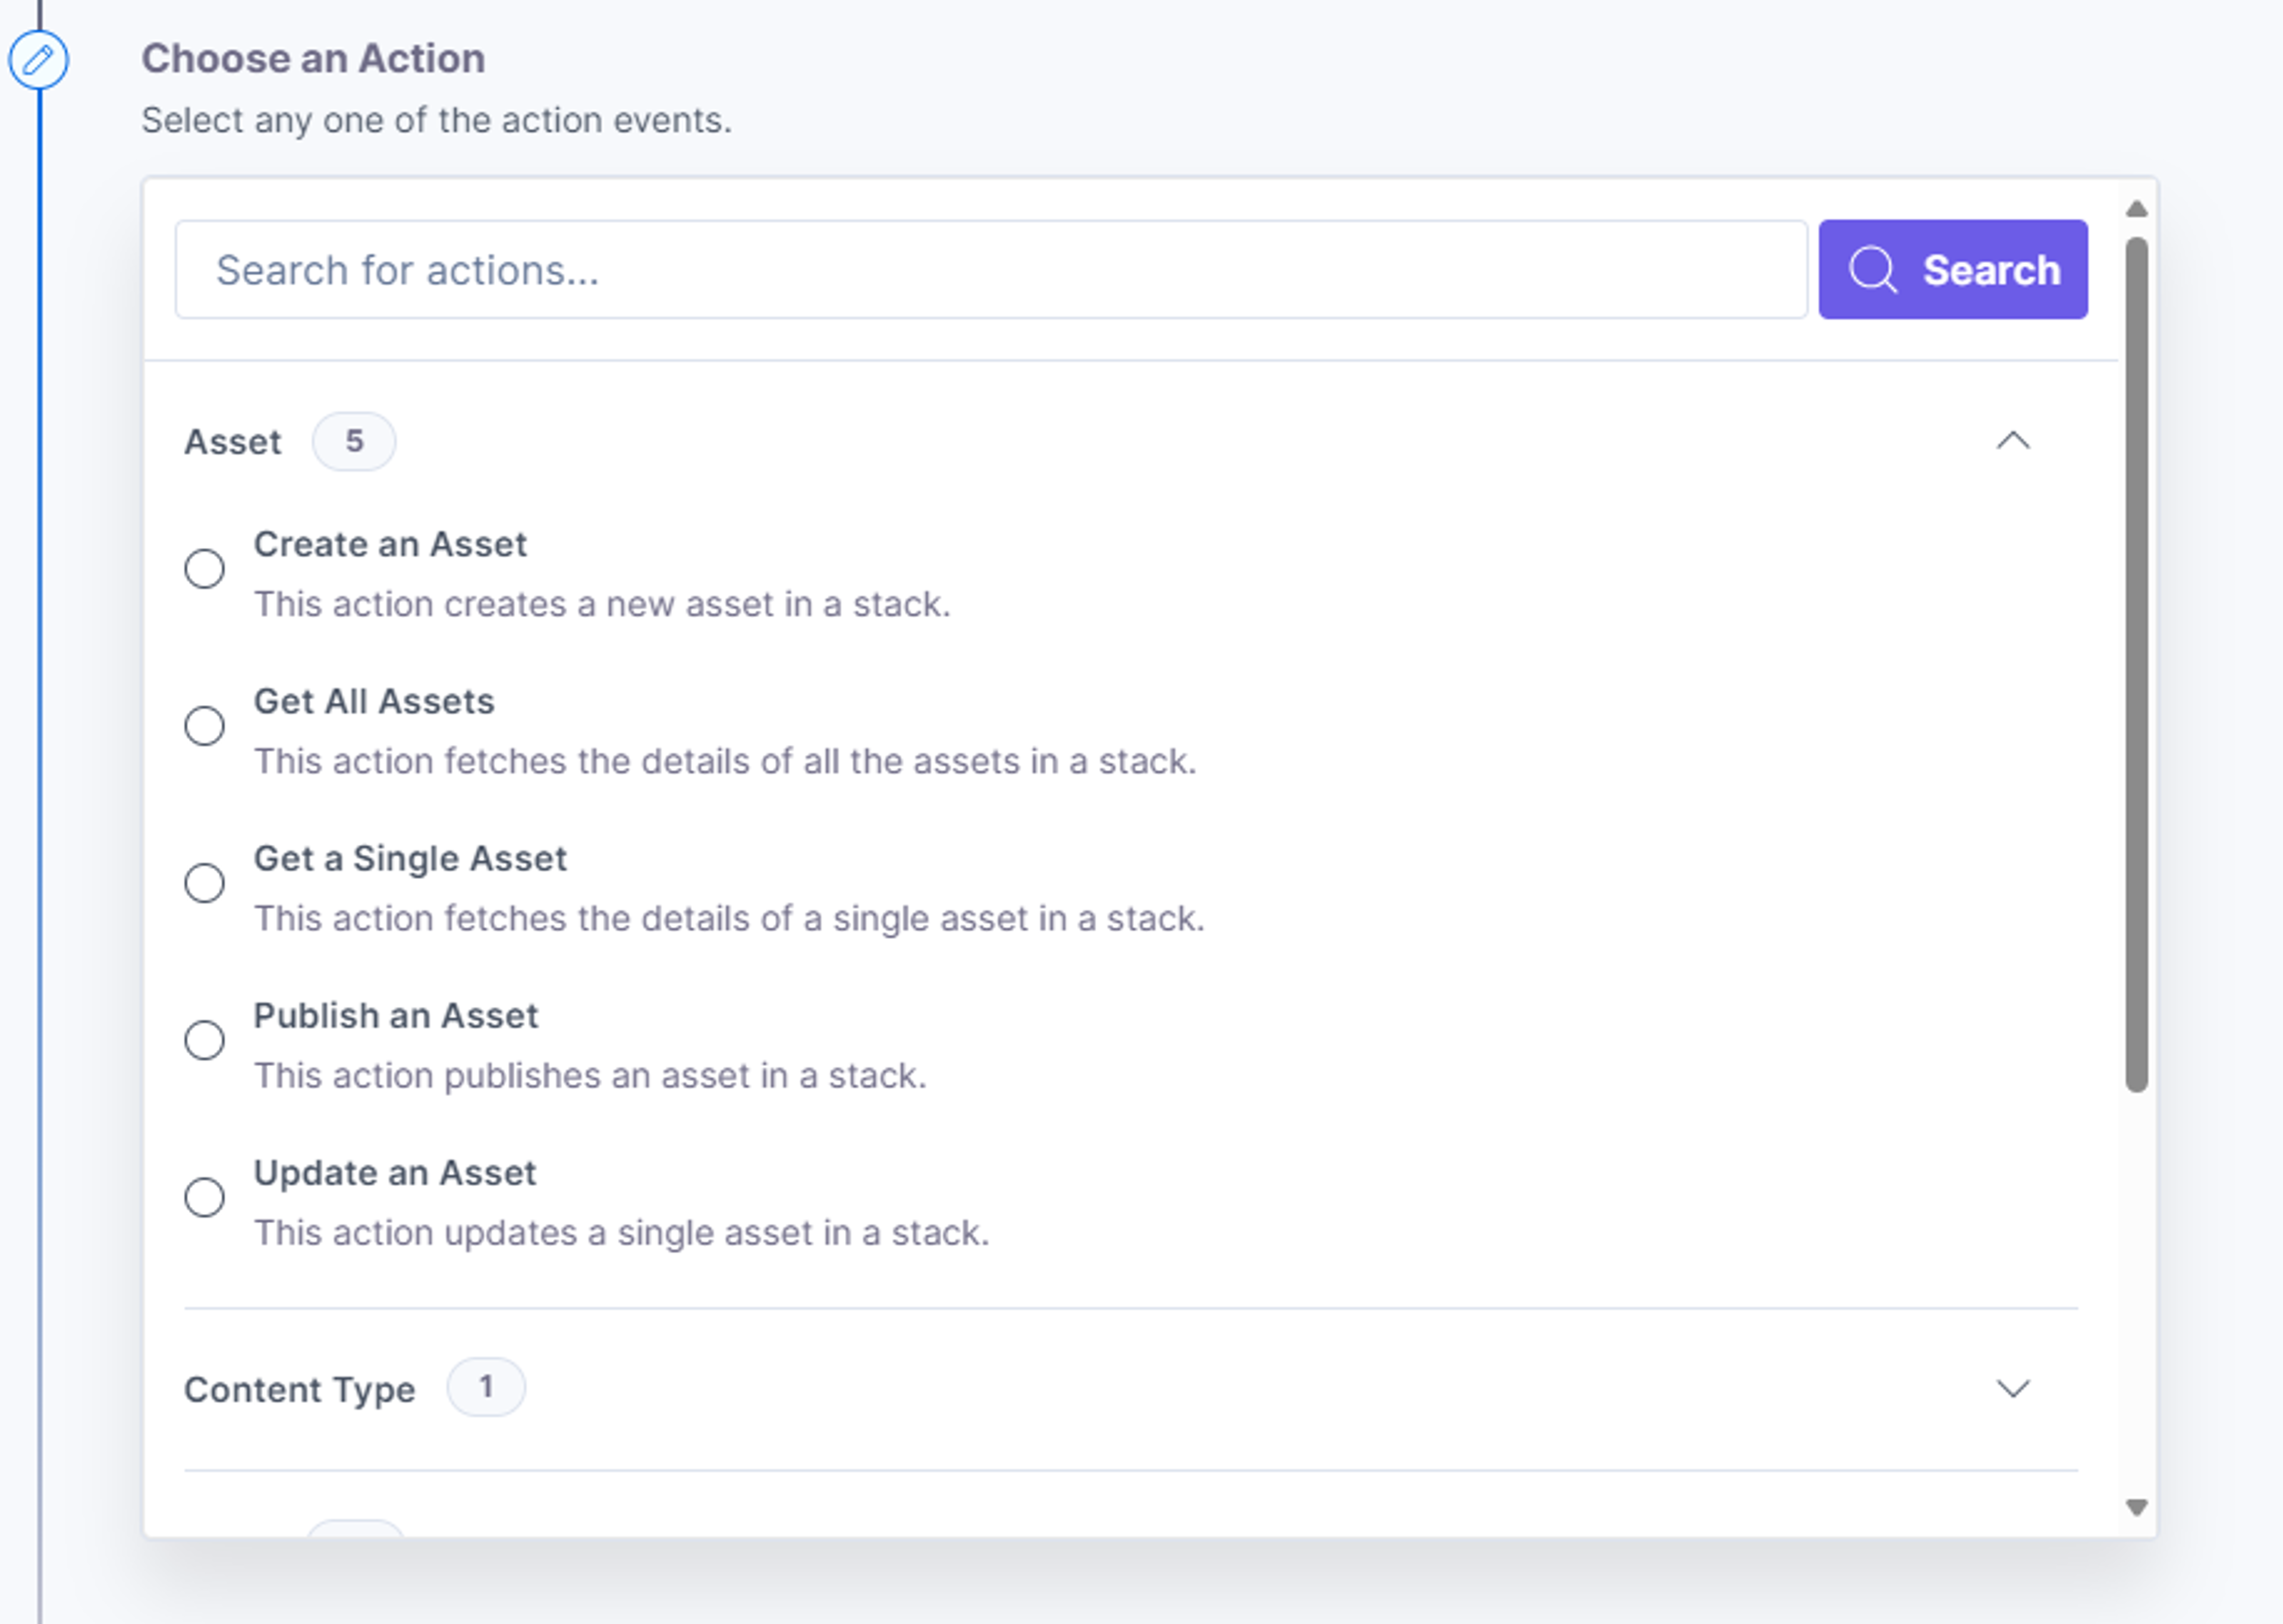The image size is (2283, 1624).
Task: Select the Update an Asset radio button
Action: 204,1197
